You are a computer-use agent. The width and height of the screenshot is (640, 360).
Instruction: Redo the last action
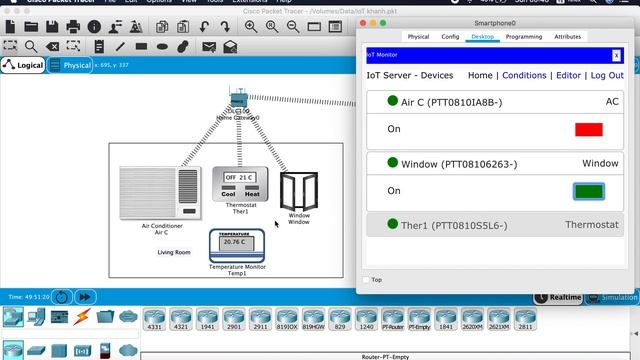point(225,27)
